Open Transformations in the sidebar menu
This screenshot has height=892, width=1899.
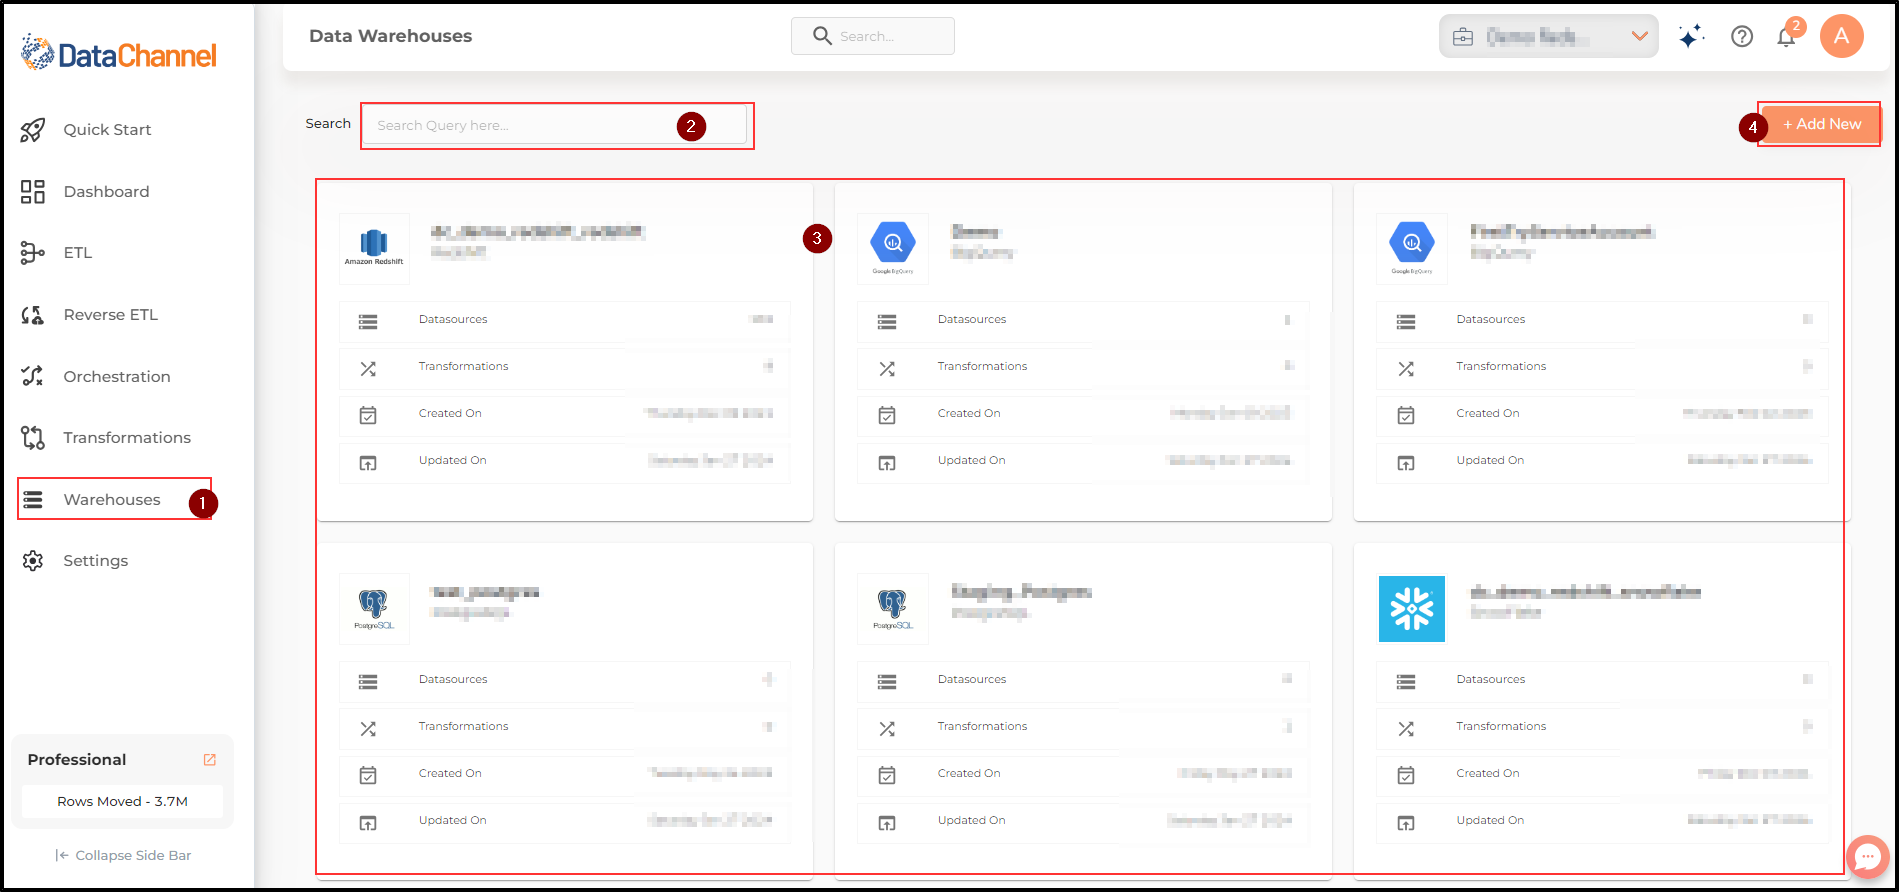point(127,438)
